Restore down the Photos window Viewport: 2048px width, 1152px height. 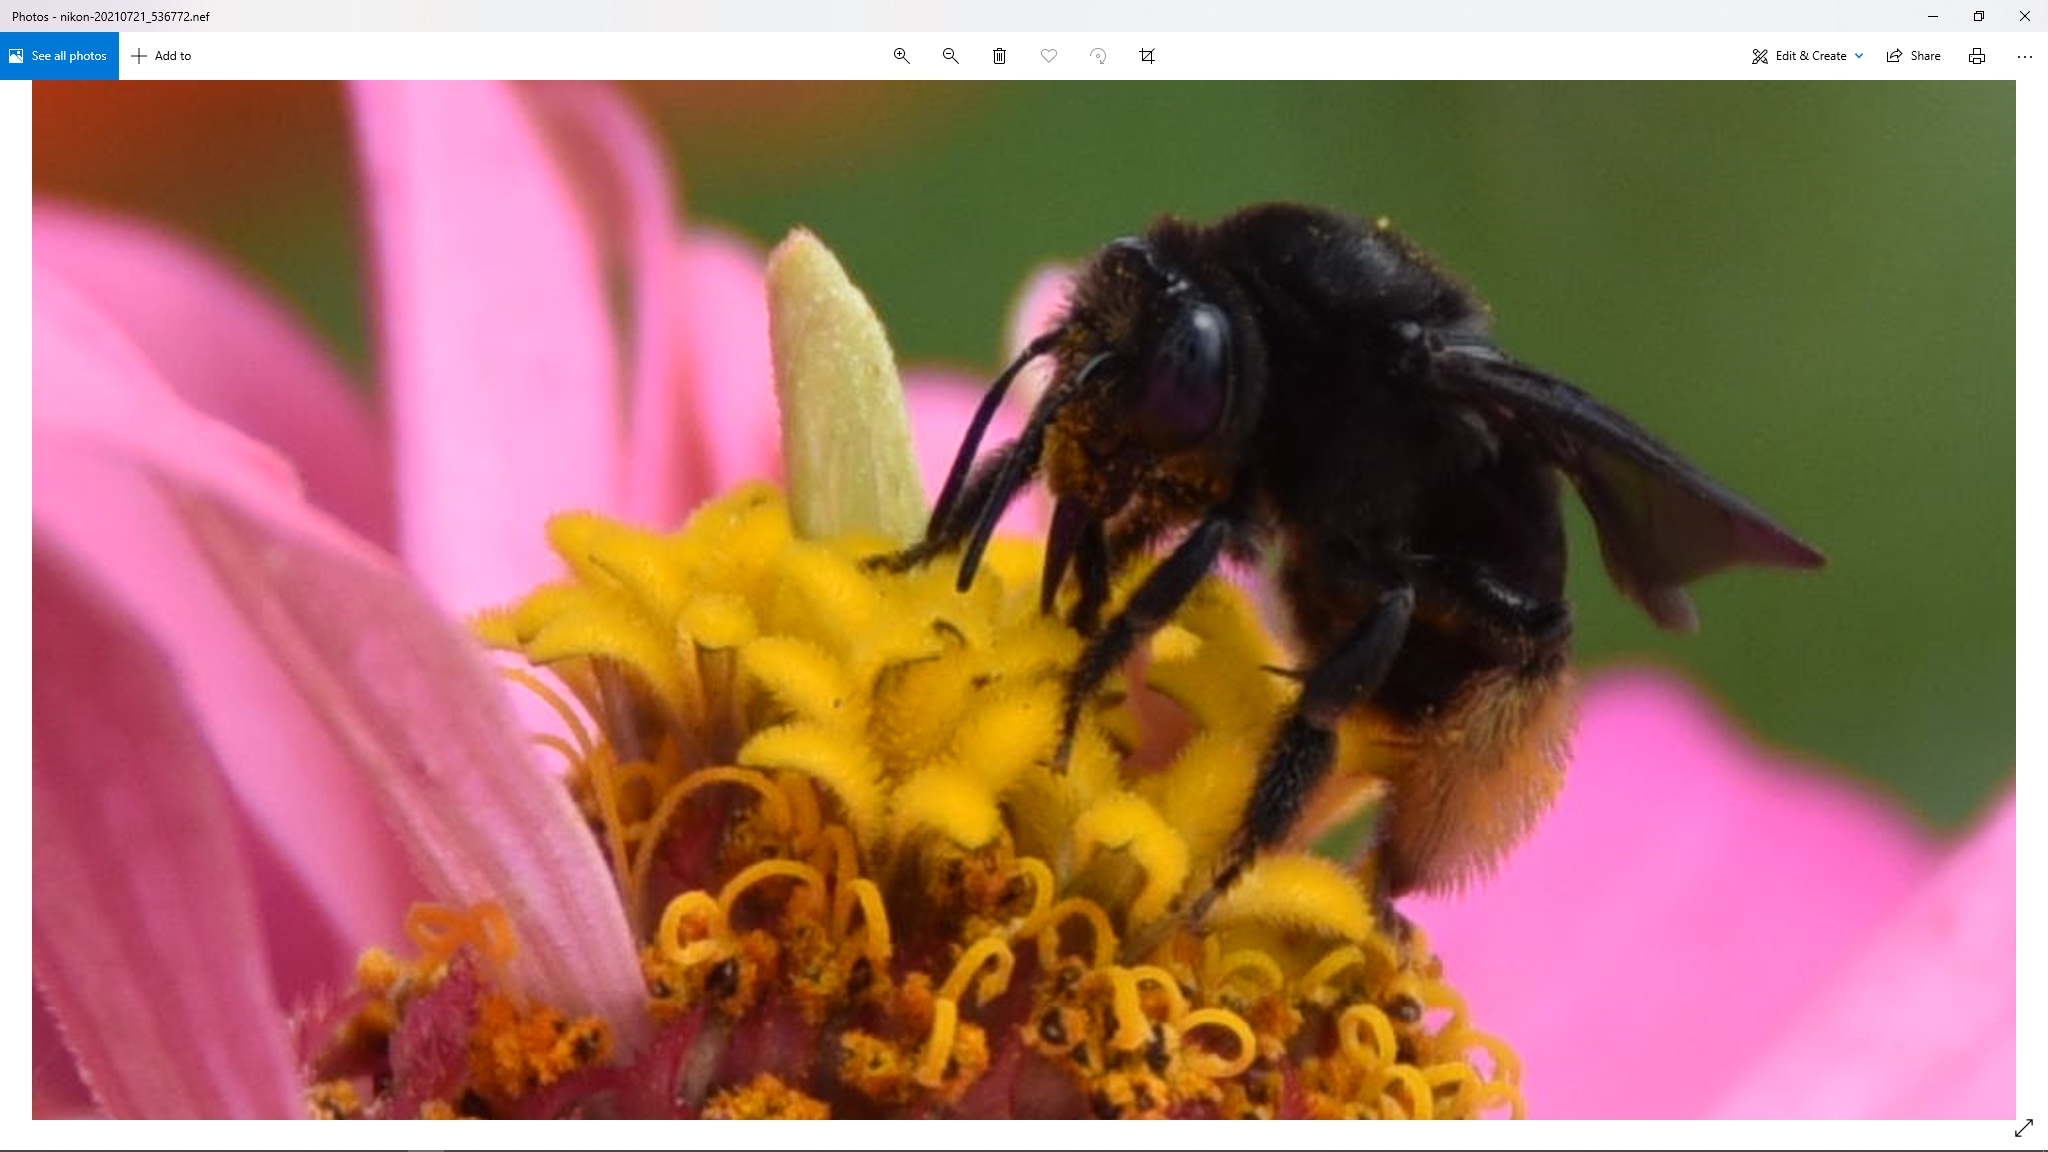(1978, 16)
